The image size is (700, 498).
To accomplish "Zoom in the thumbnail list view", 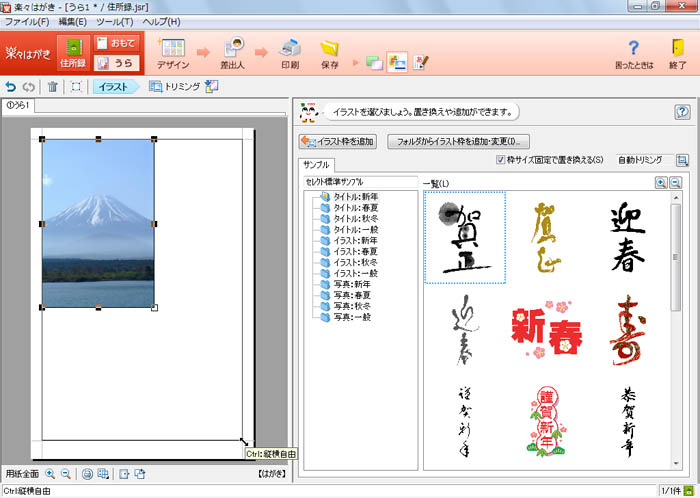I will click(x=660, y=182).
